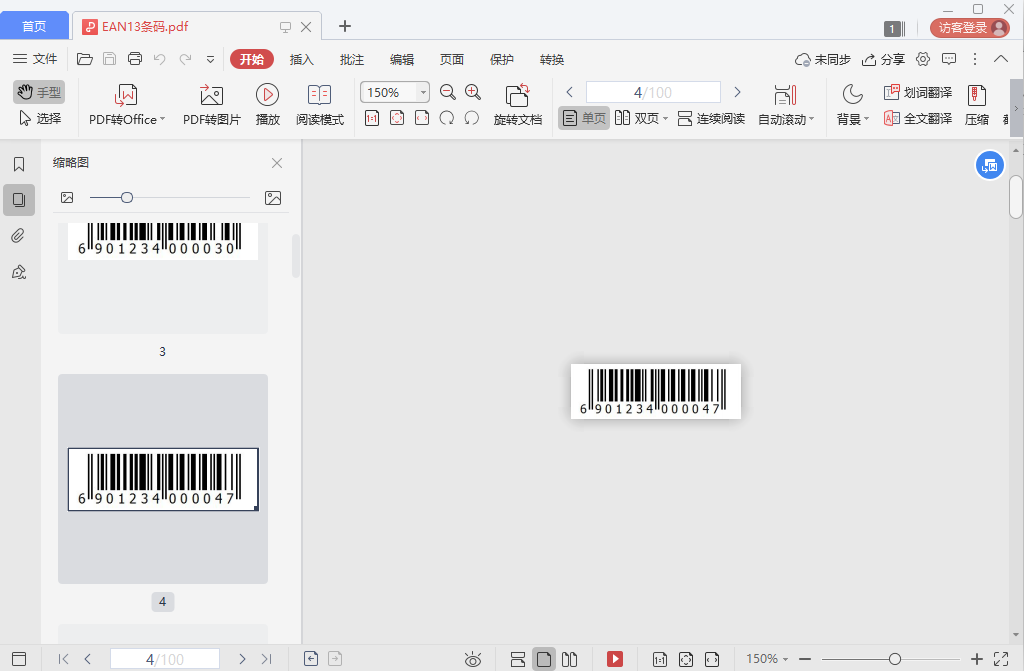Switch to the 插入 tab
The width and height of the screenshot is (1024, 671).
click(302, 59)
